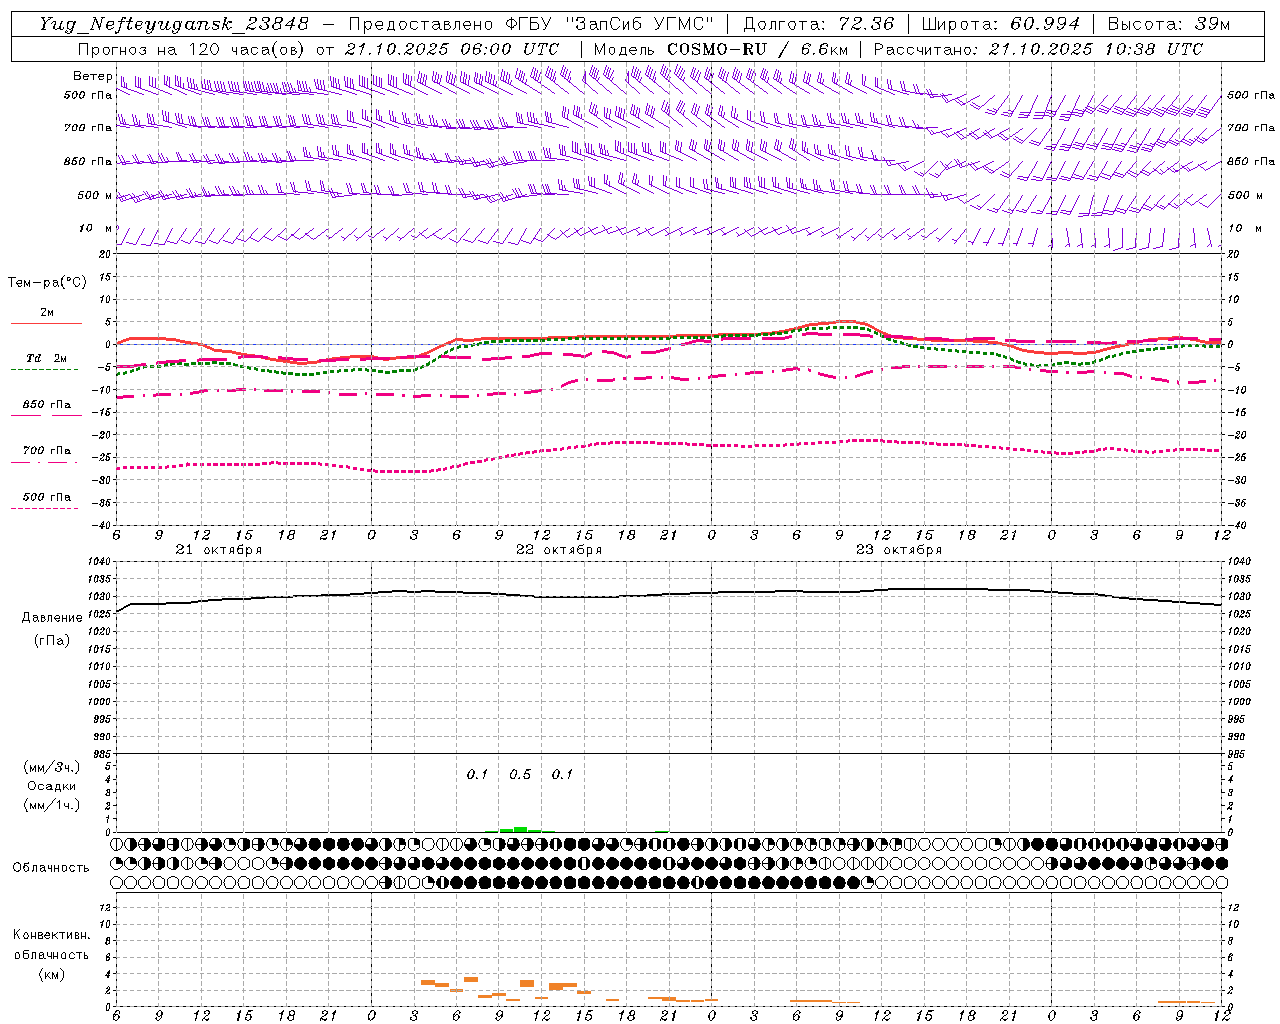Image resolution: width=1280 pixels, height=1024 pixels.
Task: Click the Облачность cloud cover label
Action: click(x=51, y=868)
